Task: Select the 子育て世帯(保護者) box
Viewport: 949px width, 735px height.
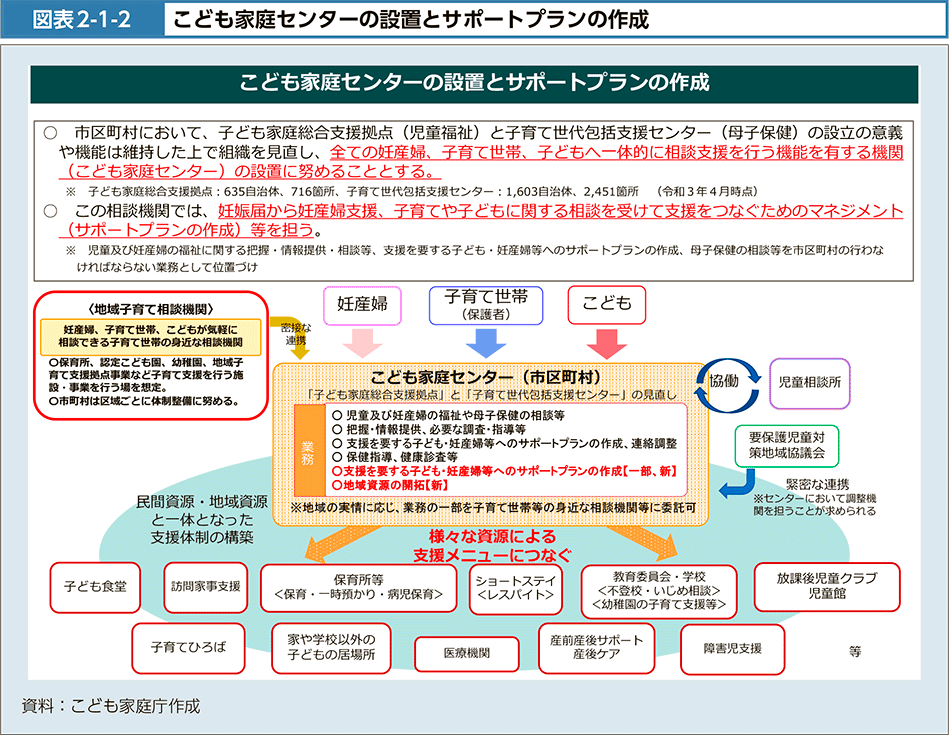Action: click(x=485, y=305)
